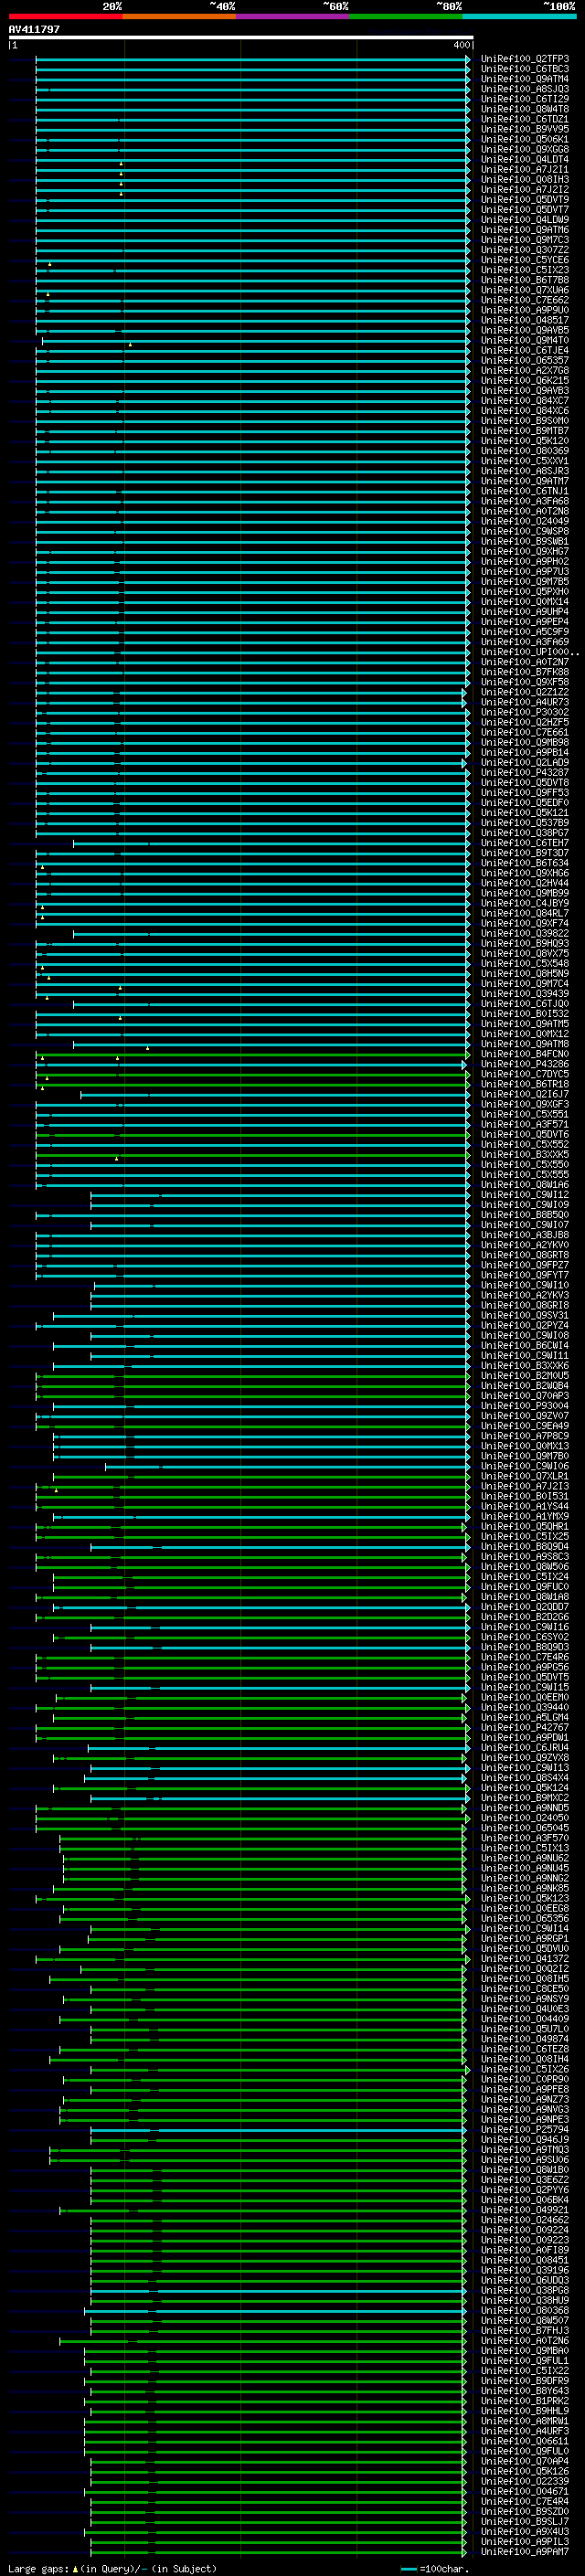Select hit label UniRef100_B4FCN0
Screen dimensions: 585x2576
tap(525, 1054)
